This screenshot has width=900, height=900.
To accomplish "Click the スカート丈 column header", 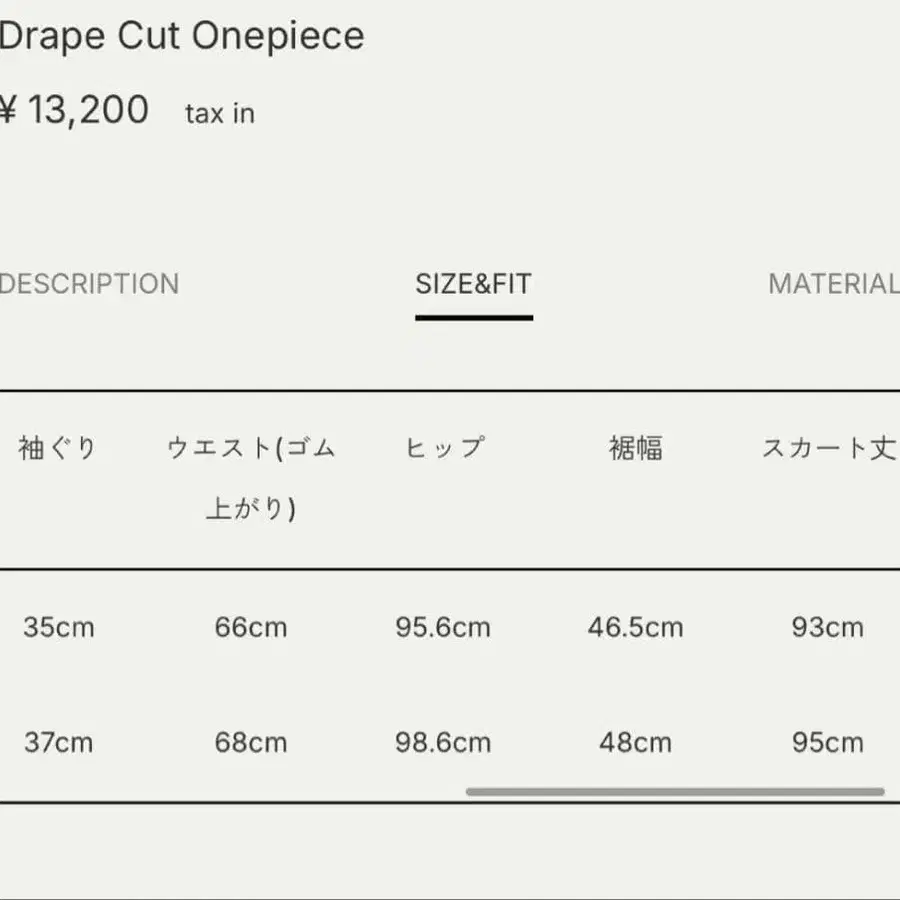I will (828, 448).
